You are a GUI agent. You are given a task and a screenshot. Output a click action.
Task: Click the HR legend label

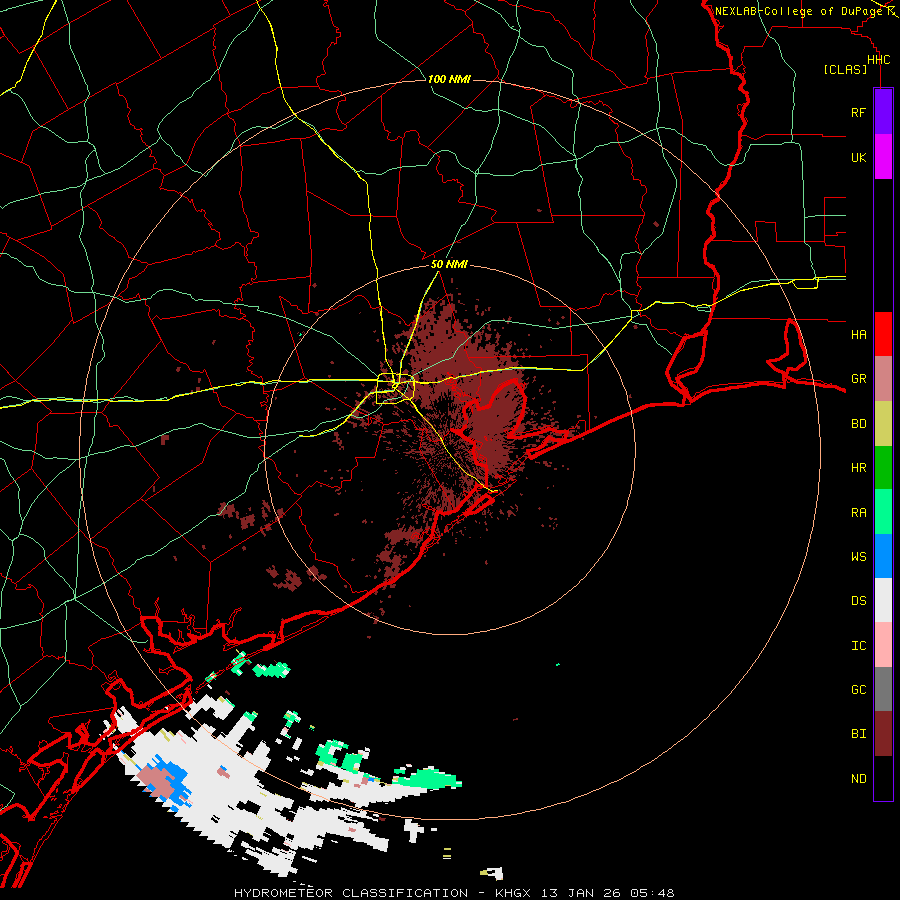pos(858,468)
